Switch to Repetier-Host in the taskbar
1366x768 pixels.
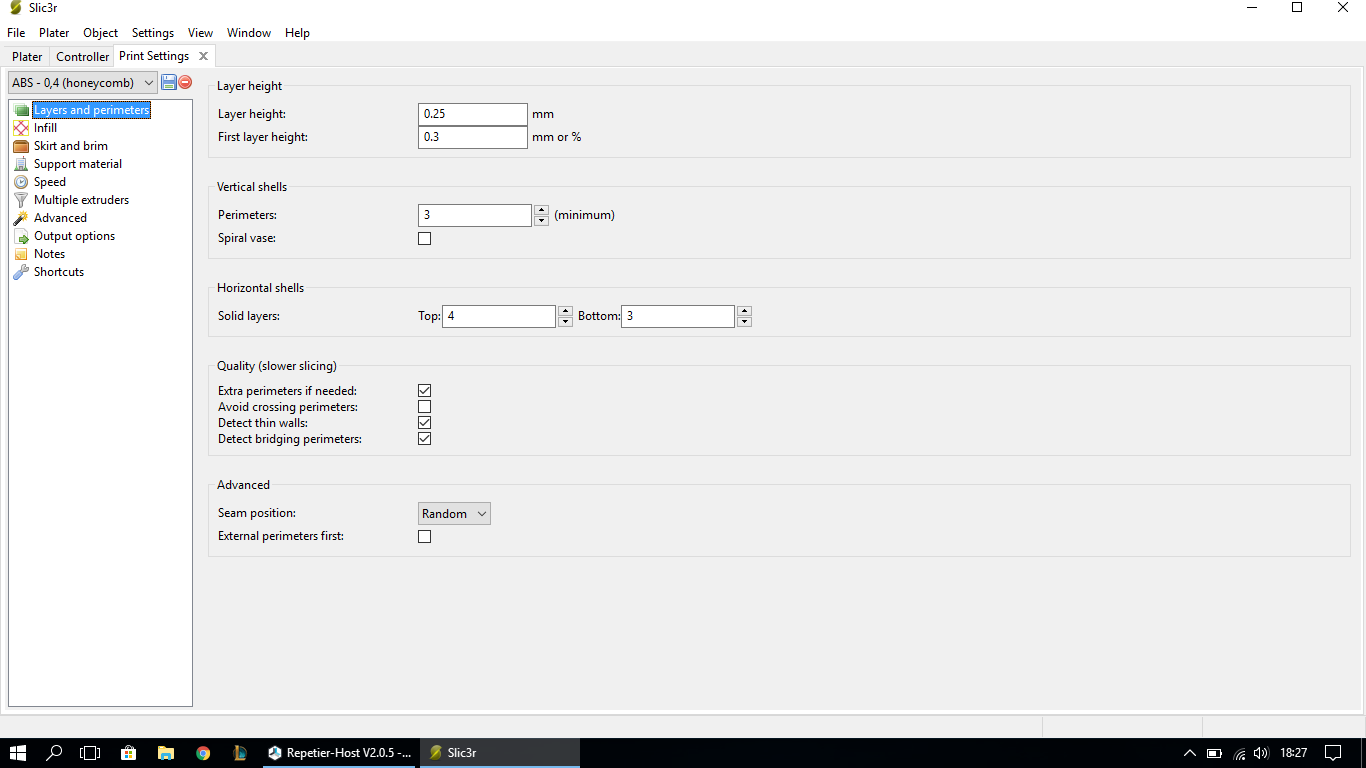tap(340, 753)
